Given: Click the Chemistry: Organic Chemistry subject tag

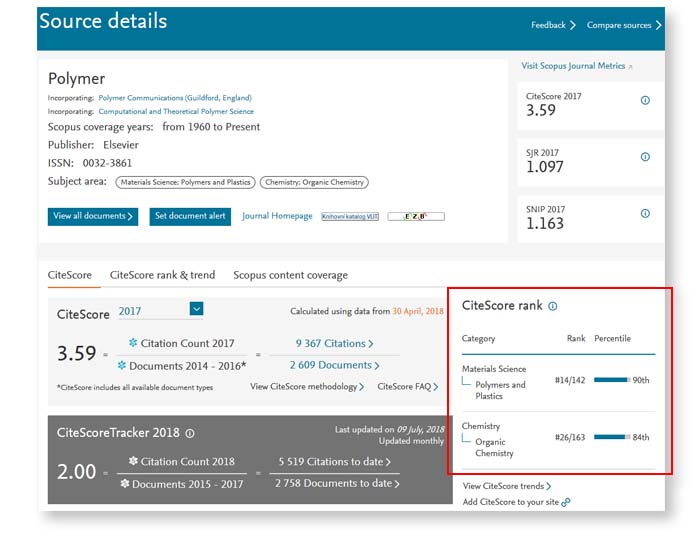Looking at the screenshot, I should (314, 182).
